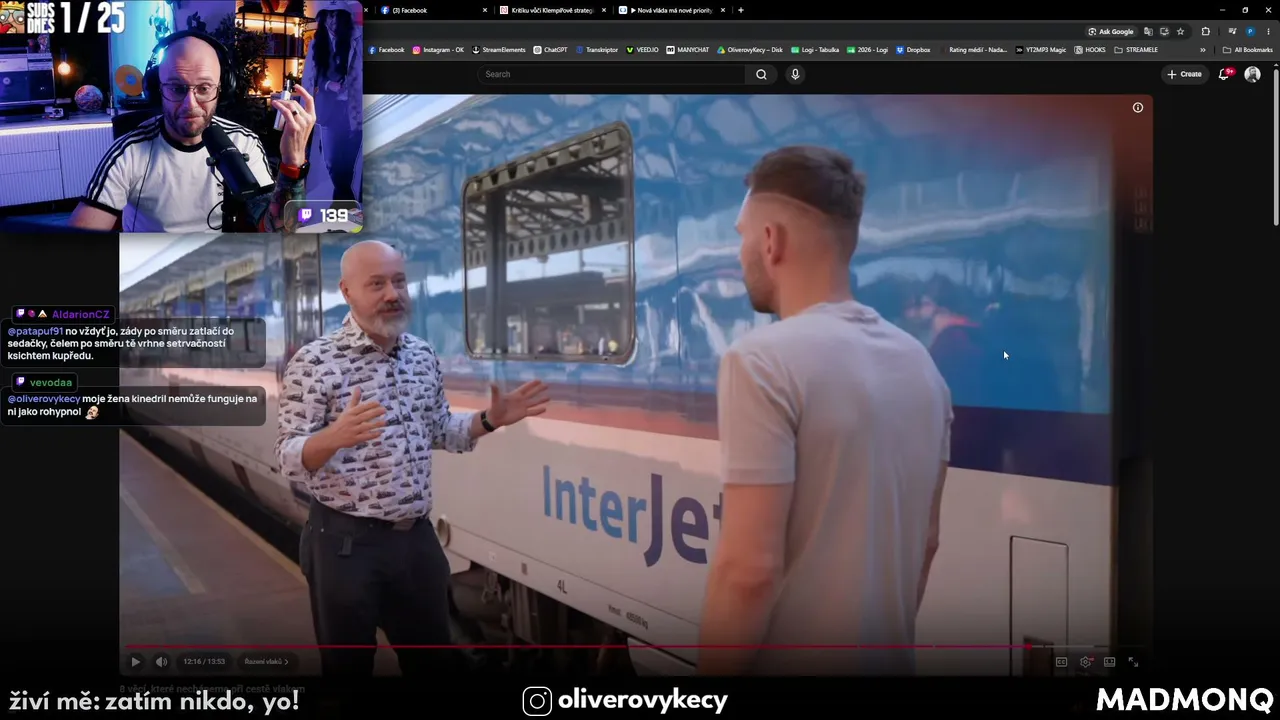Mute the video with the speaker icon
This screenshot has height=720, width=1280.
tap(161, 661)
